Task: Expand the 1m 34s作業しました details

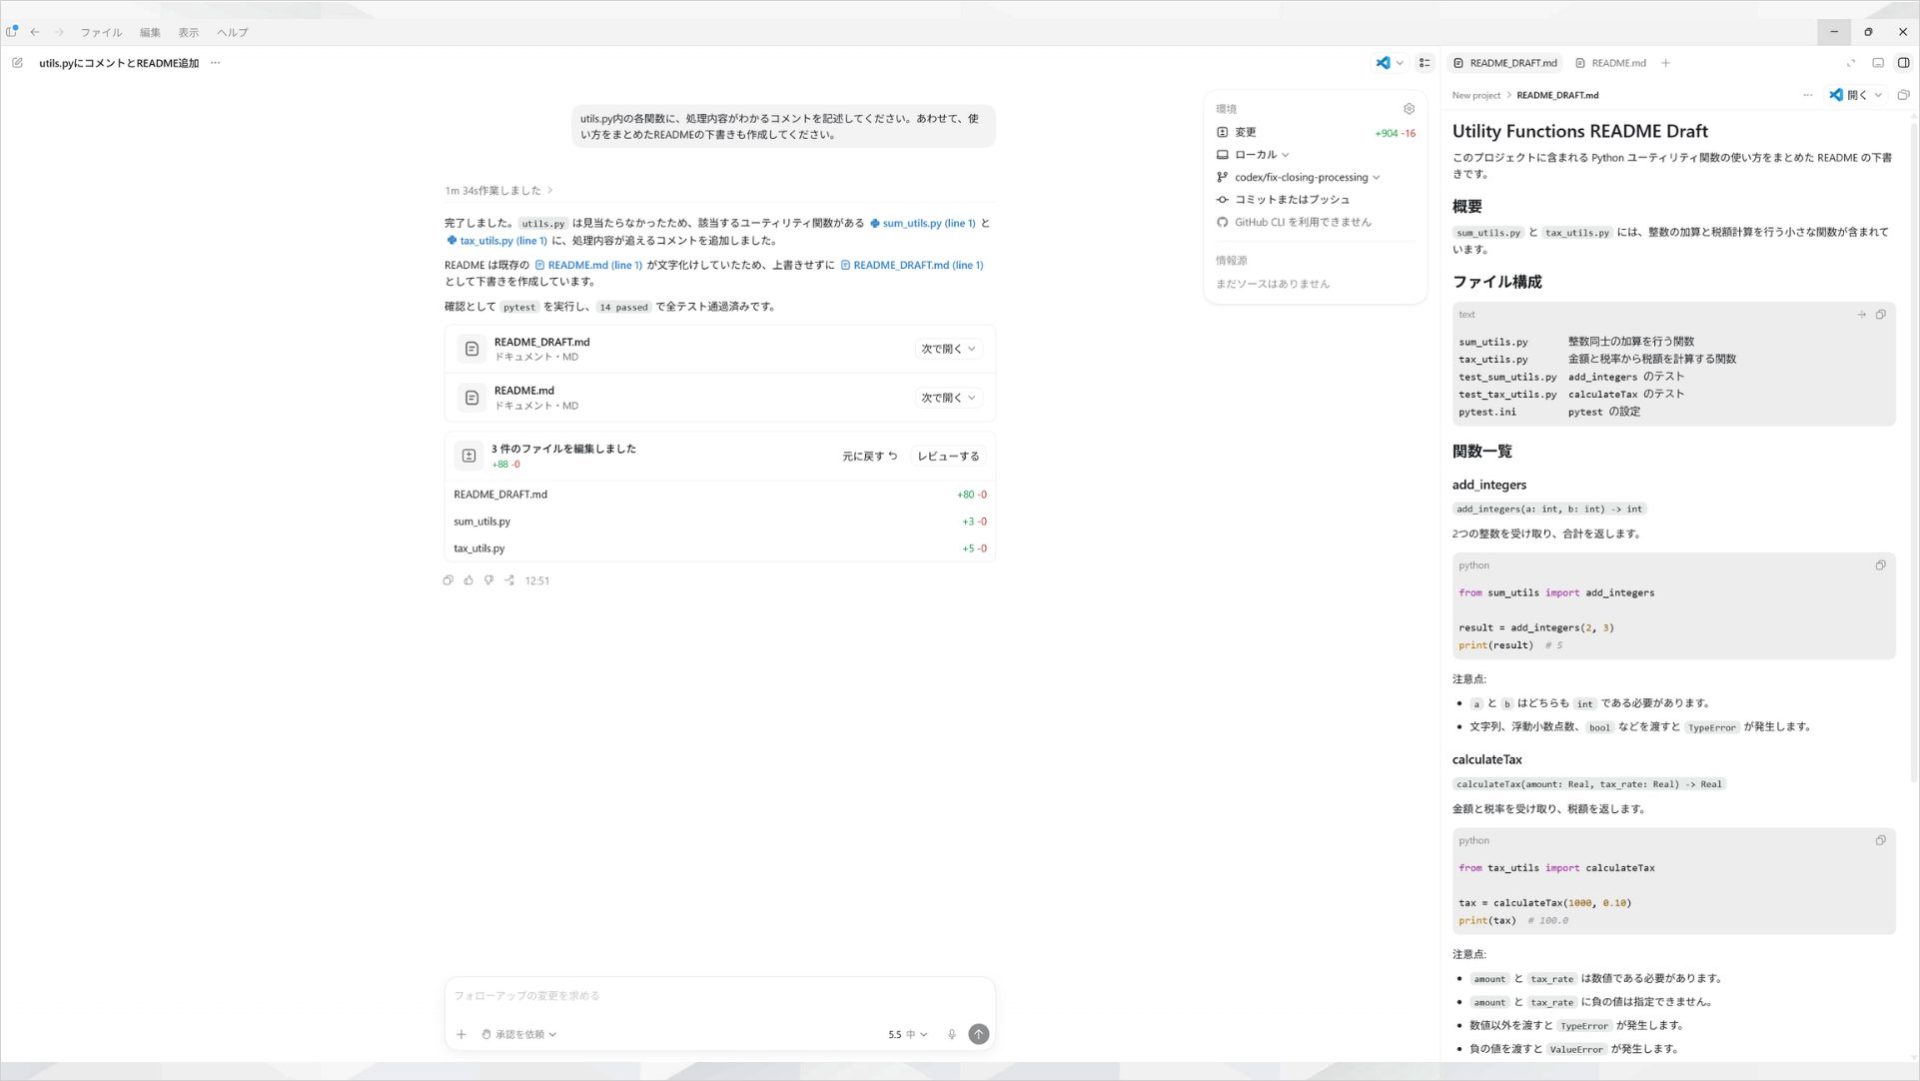Action: click(x=499, y=190)
